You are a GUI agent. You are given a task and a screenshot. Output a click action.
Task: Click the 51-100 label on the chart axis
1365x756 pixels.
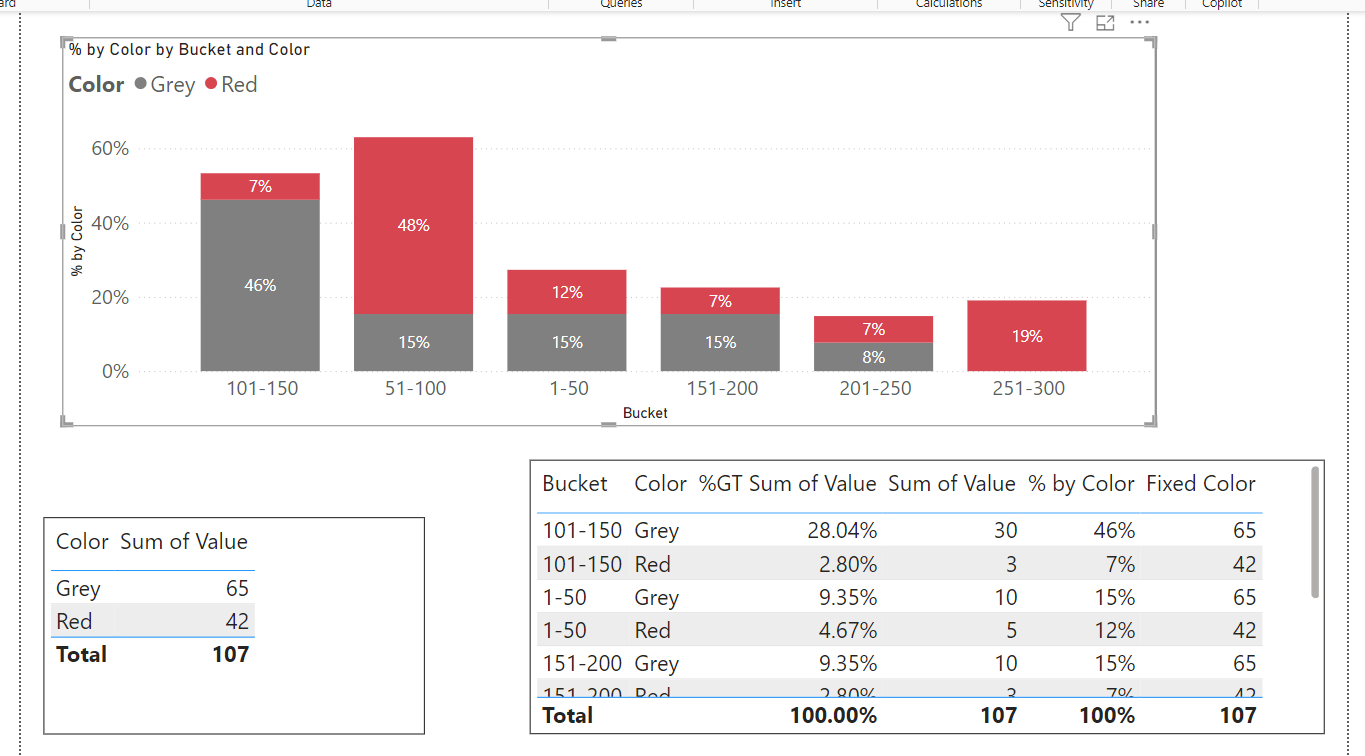pyautogui.click(x=415, y=389)
